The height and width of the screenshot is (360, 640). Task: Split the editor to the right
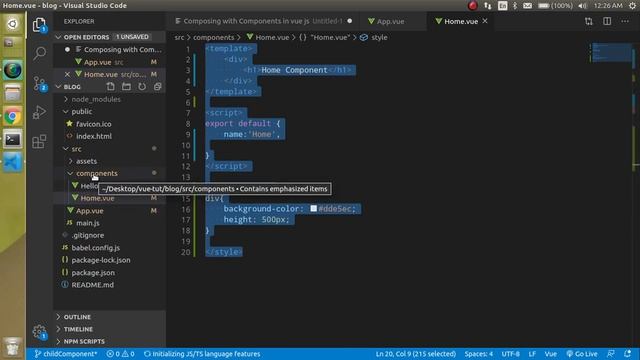pos(607,21)
